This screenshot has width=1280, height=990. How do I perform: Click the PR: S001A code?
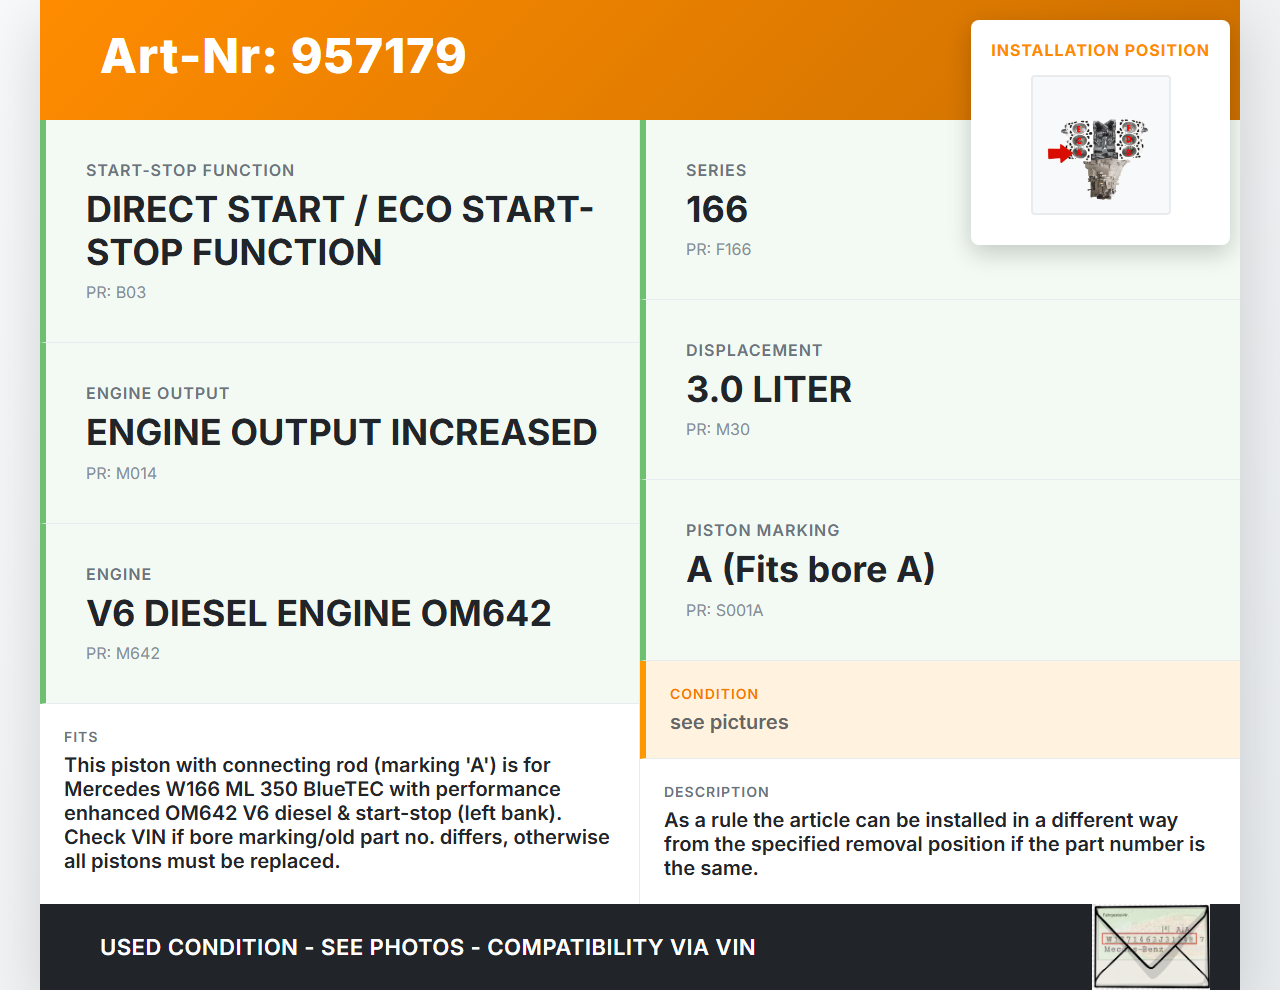coord(724,611)
